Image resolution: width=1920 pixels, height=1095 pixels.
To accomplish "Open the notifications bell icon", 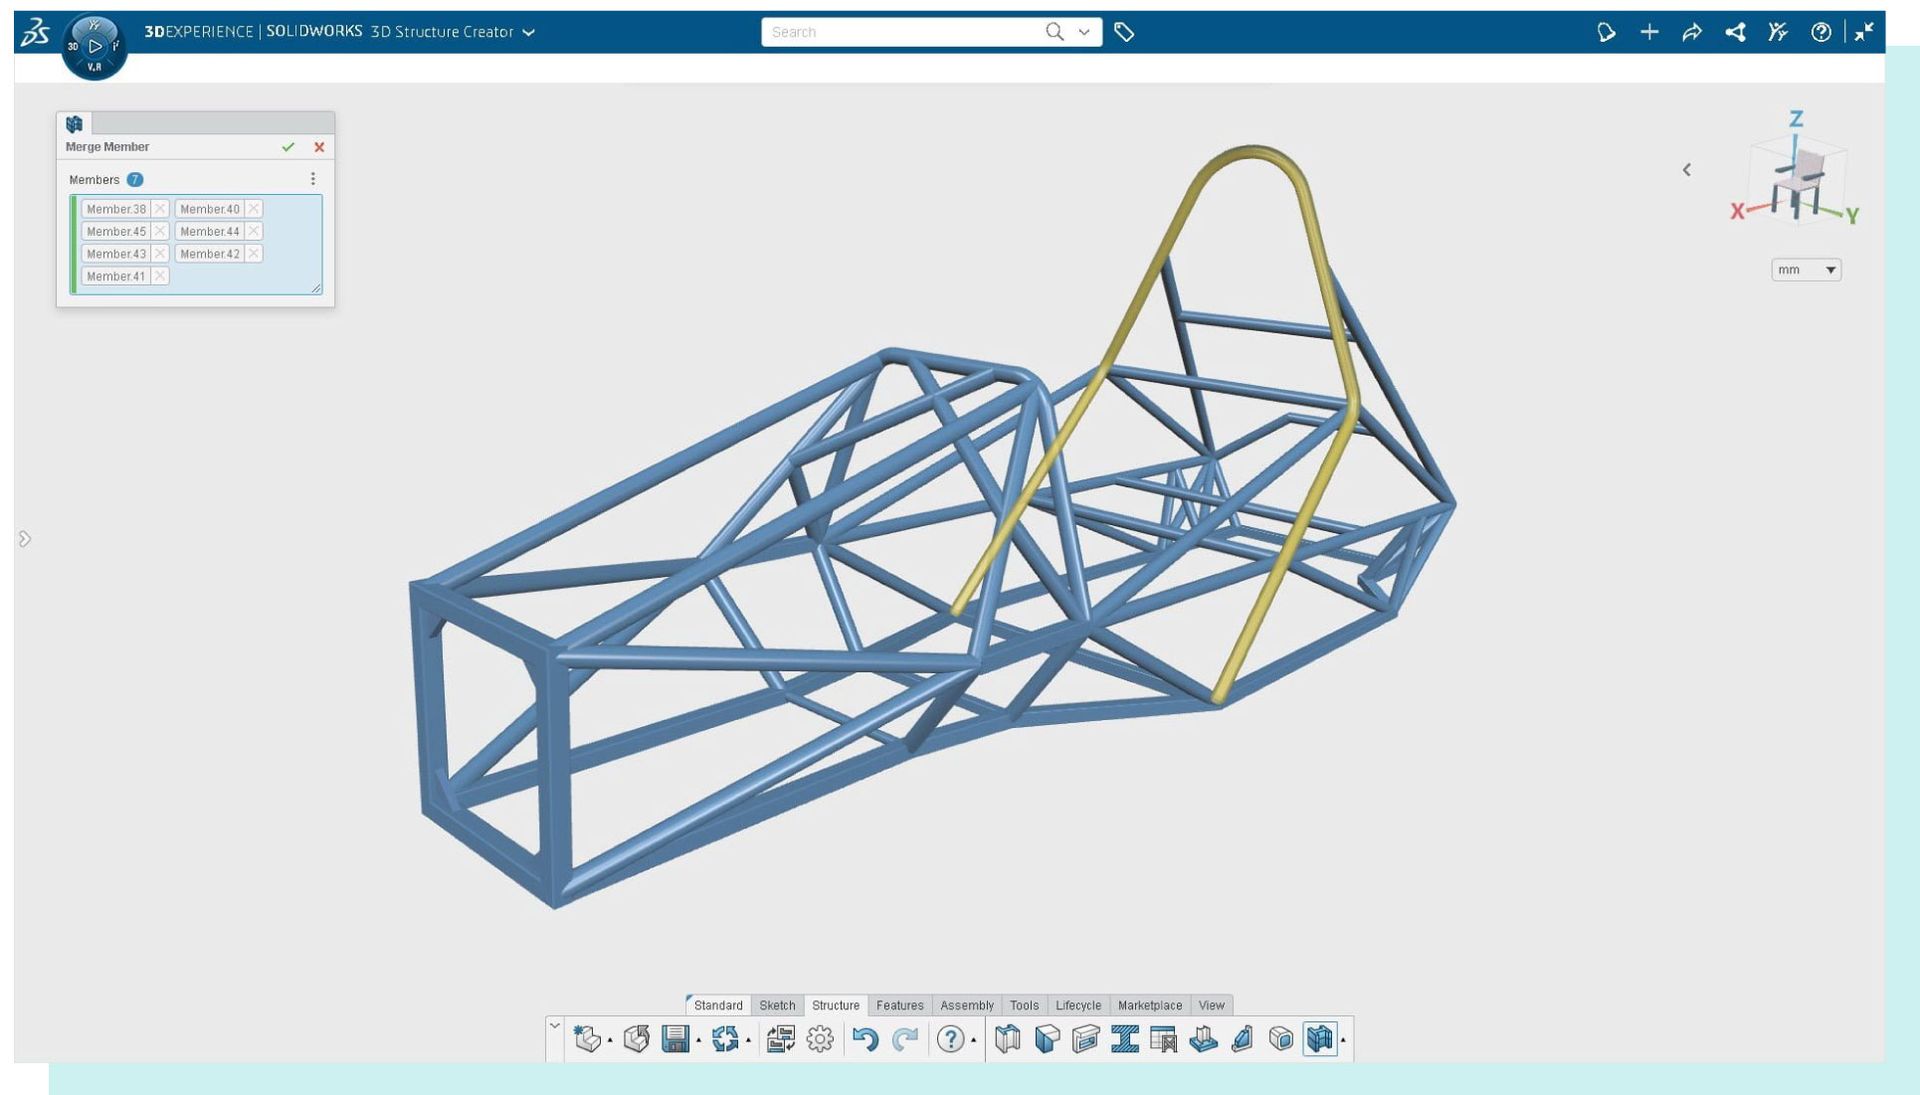I will pos(1606,31).
